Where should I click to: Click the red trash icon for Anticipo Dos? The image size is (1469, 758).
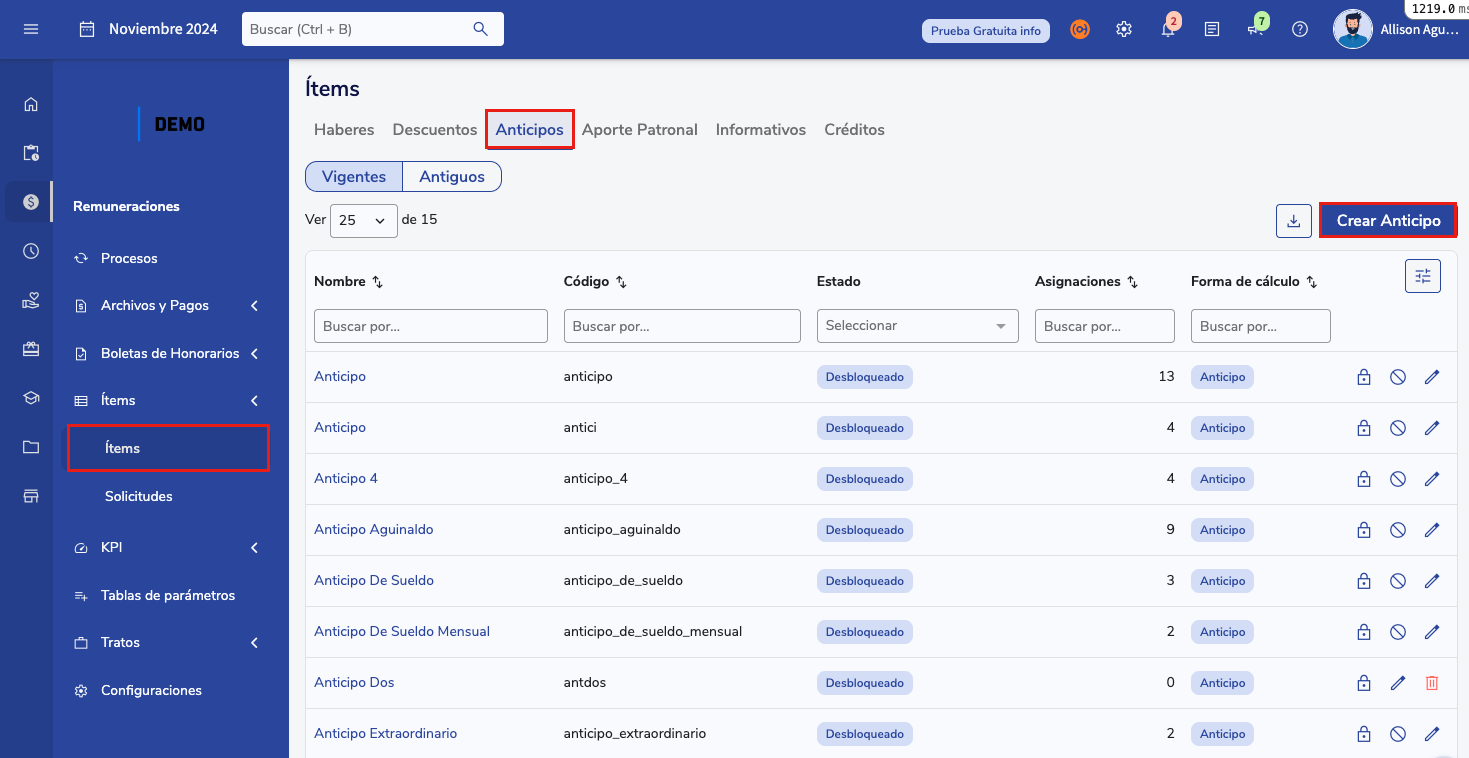click(1431, 683)
